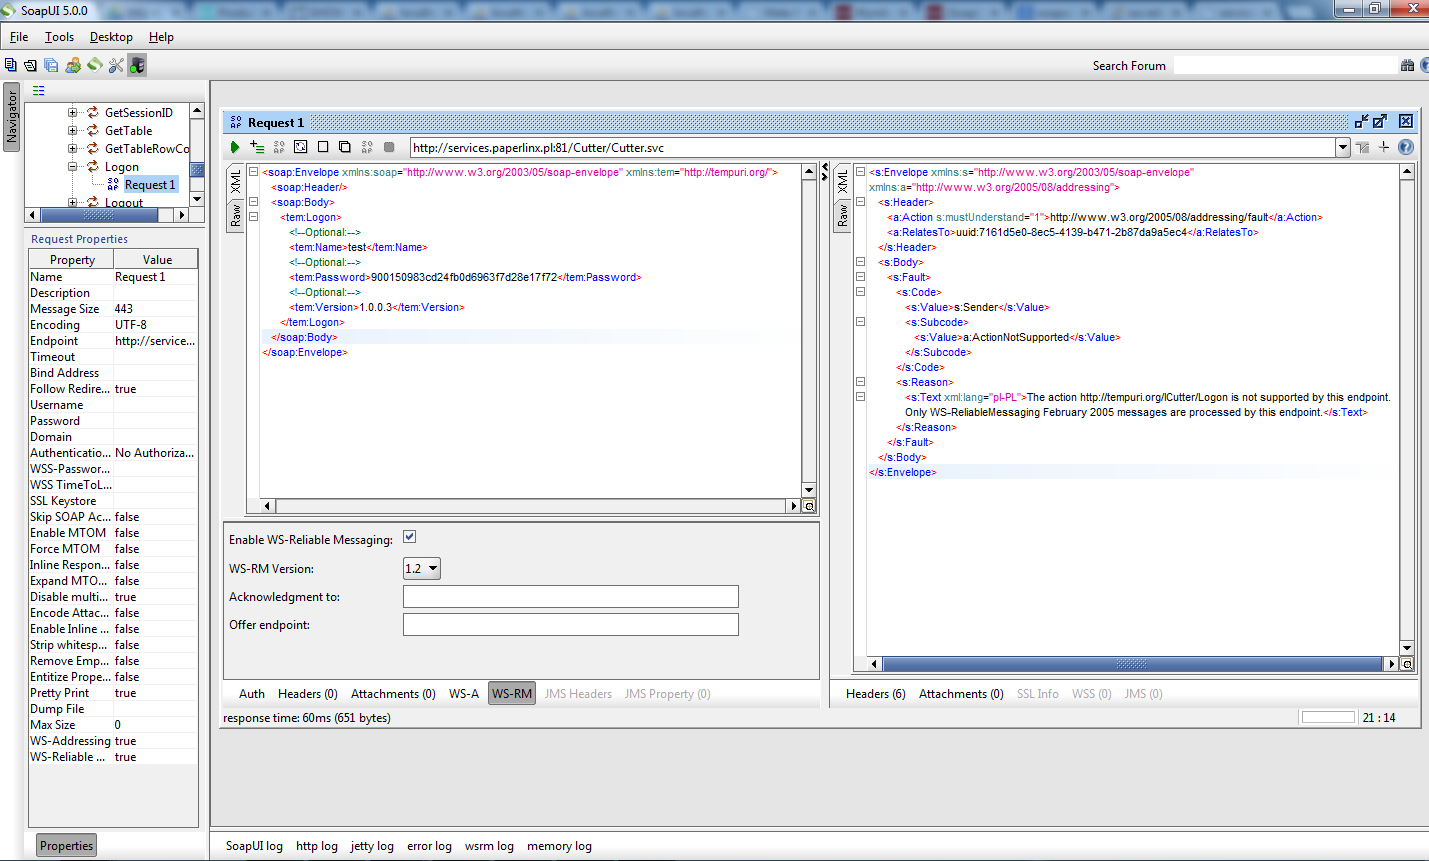Open the http log panel

pos(316,846)
